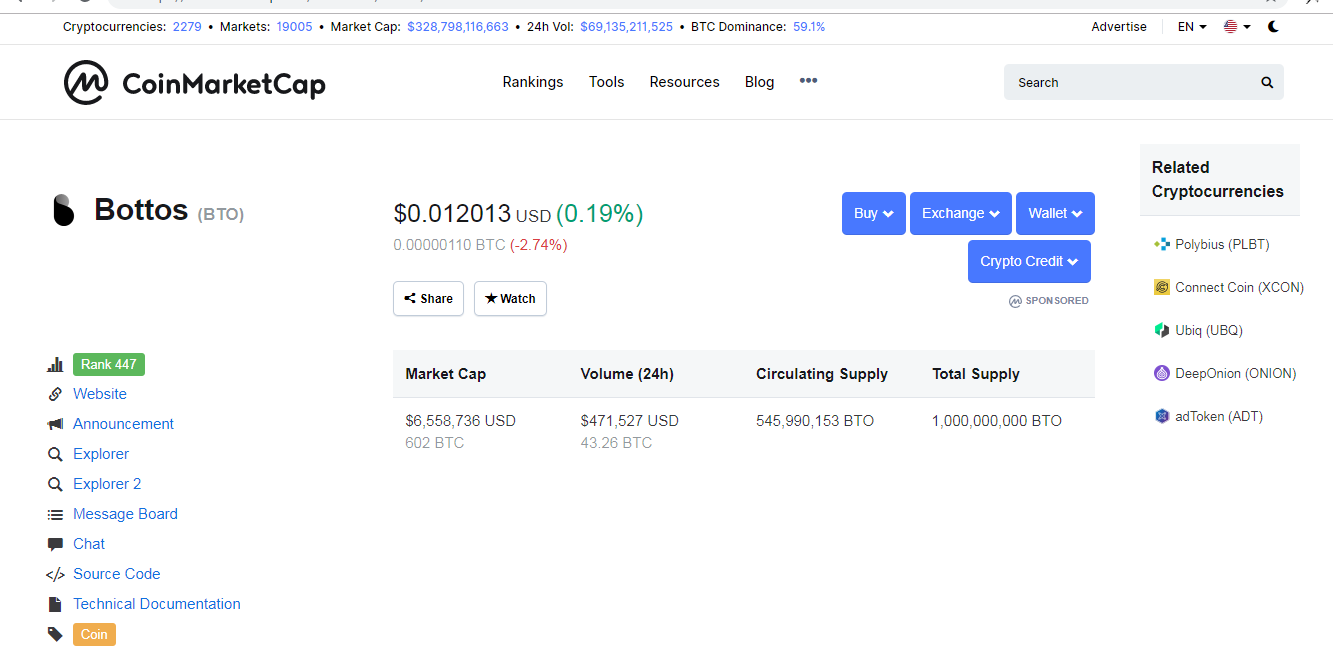The width and height of the screenshot is (1333, 665).
Task: Click the DeepOnion (ONION) coin icon
Action: [x=1161, y=373]
